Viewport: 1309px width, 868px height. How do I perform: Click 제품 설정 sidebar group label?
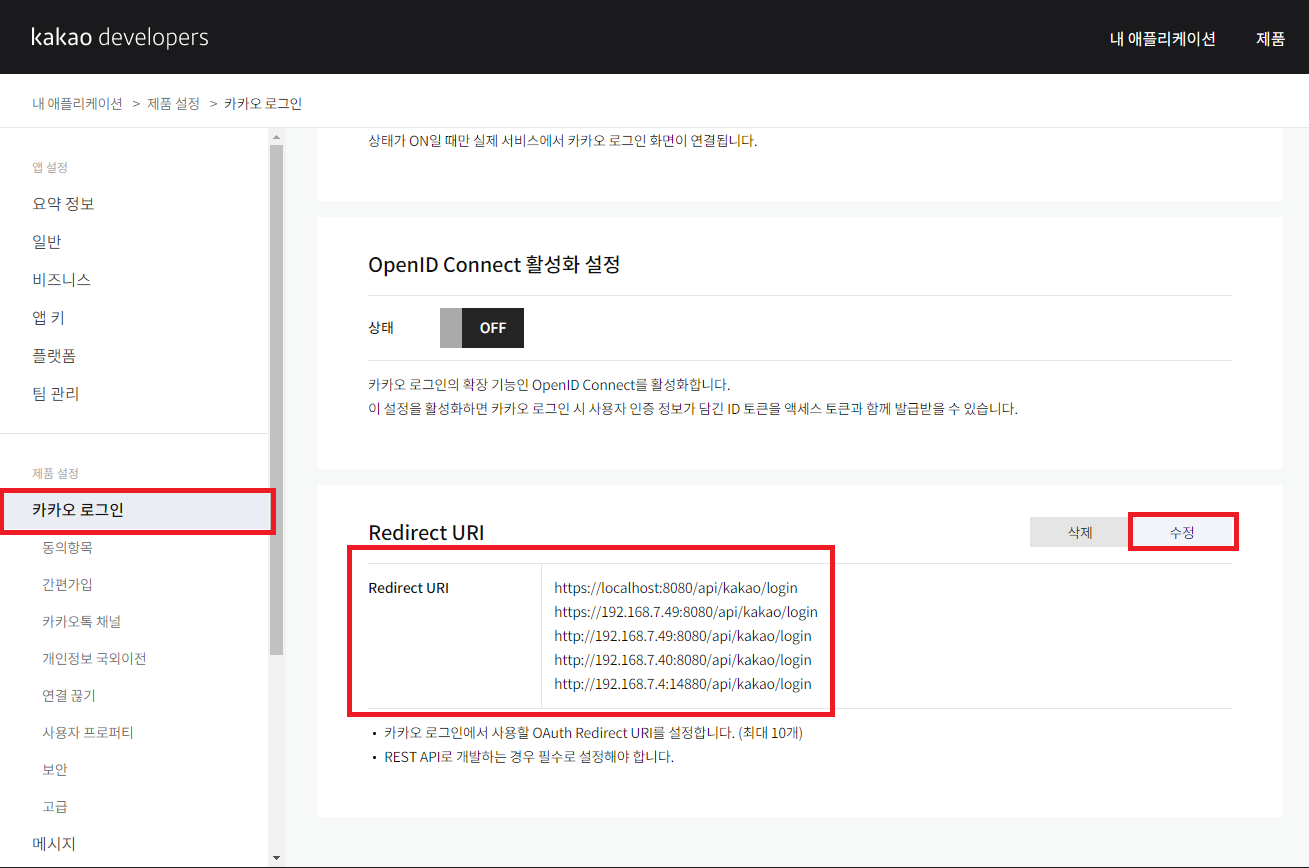55,472
